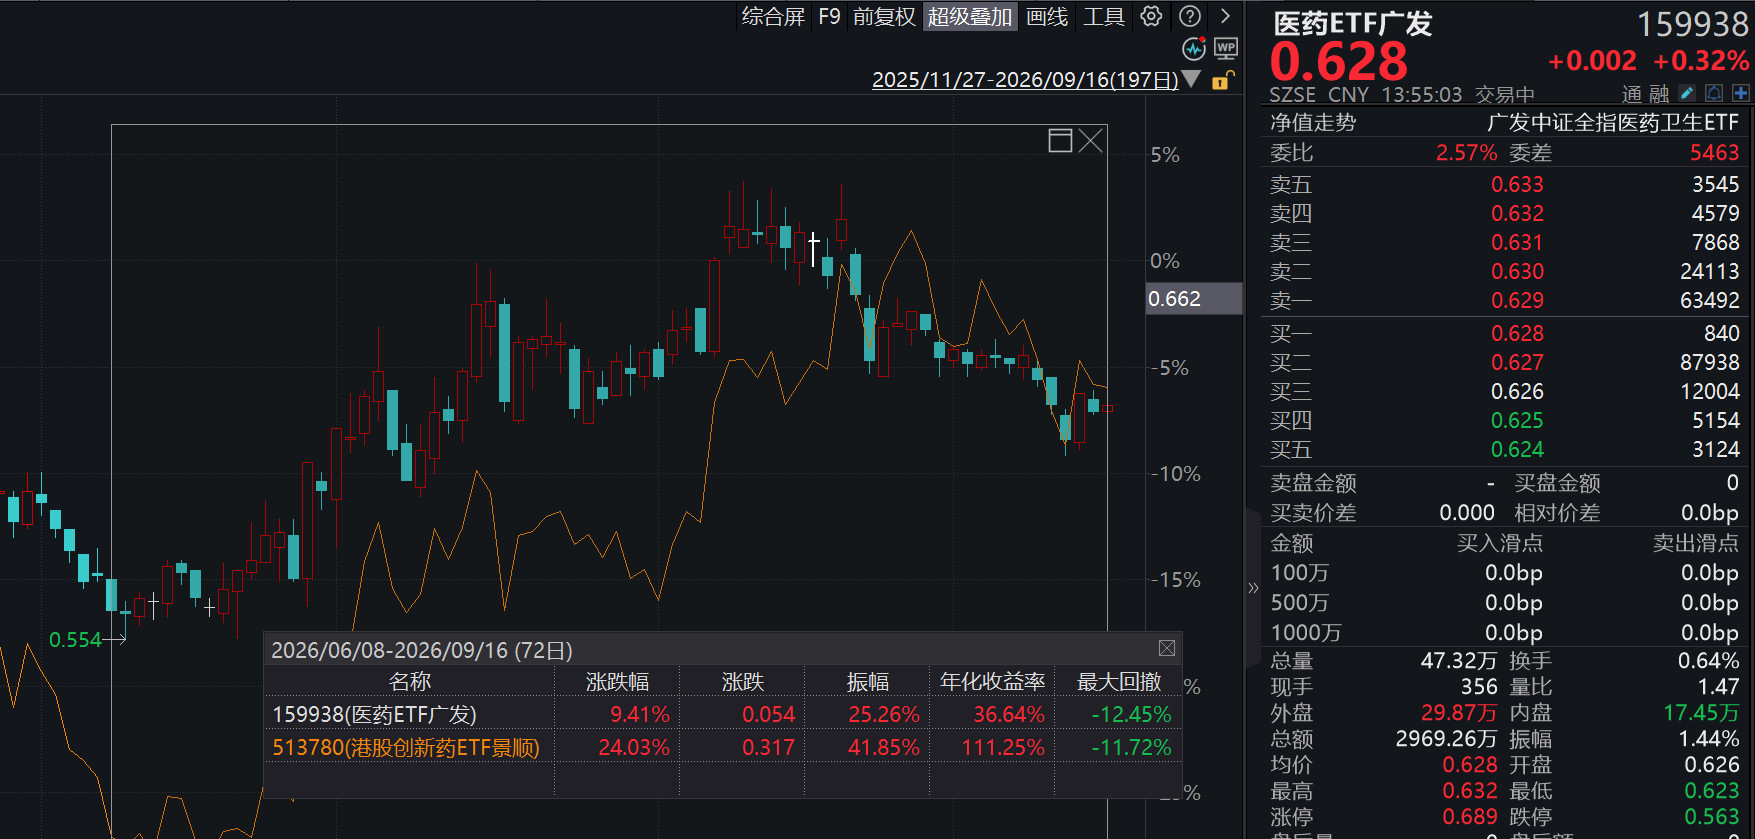The width and height of the screenshot is (1755, 839).
Task: Open the 画线 drawing tools
Action: pos(1047,16)
